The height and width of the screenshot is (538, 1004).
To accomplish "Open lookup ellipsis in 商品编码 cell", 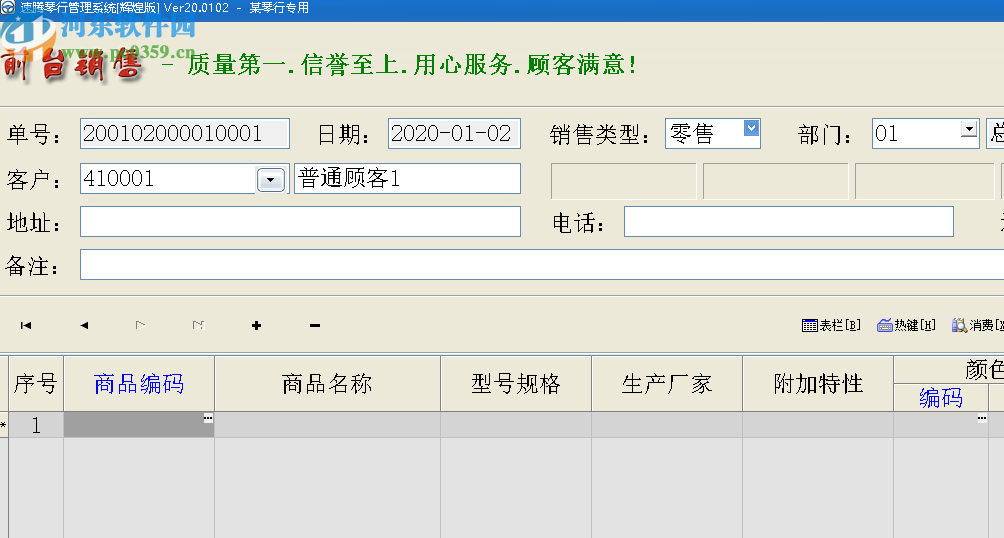I will coord(208,418).
